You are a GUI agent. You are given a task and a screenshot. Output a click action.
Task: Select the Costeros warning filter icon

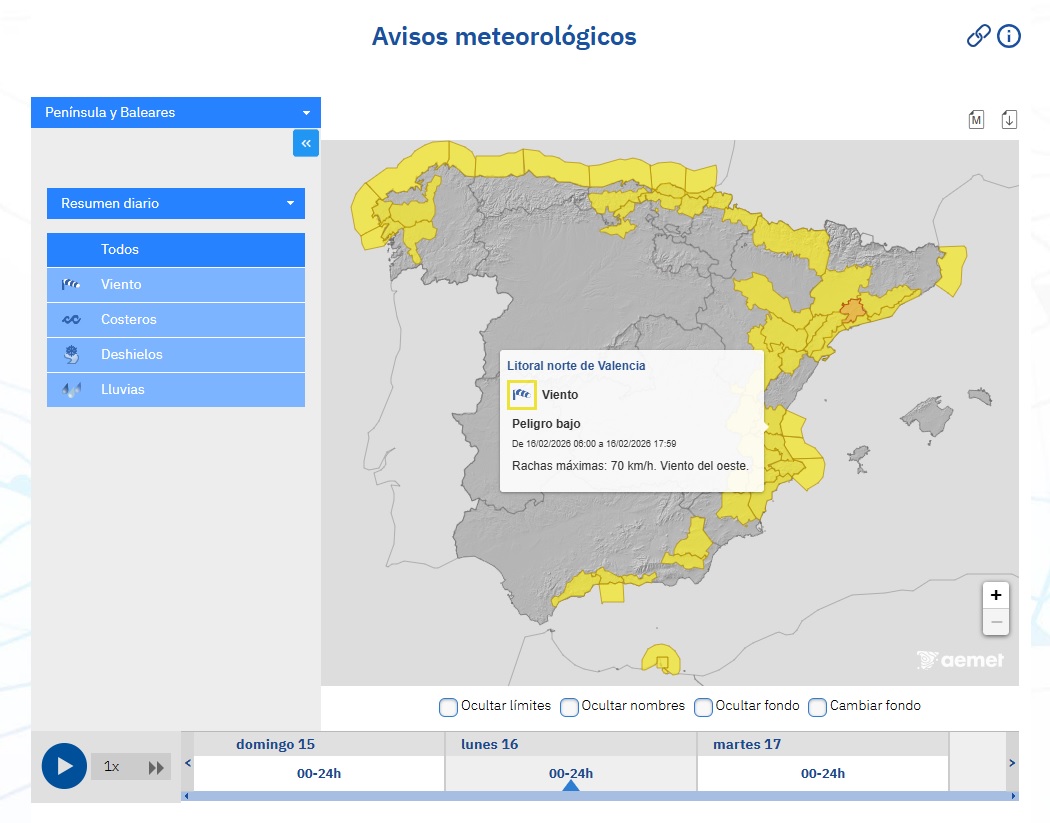click(69, 319)
